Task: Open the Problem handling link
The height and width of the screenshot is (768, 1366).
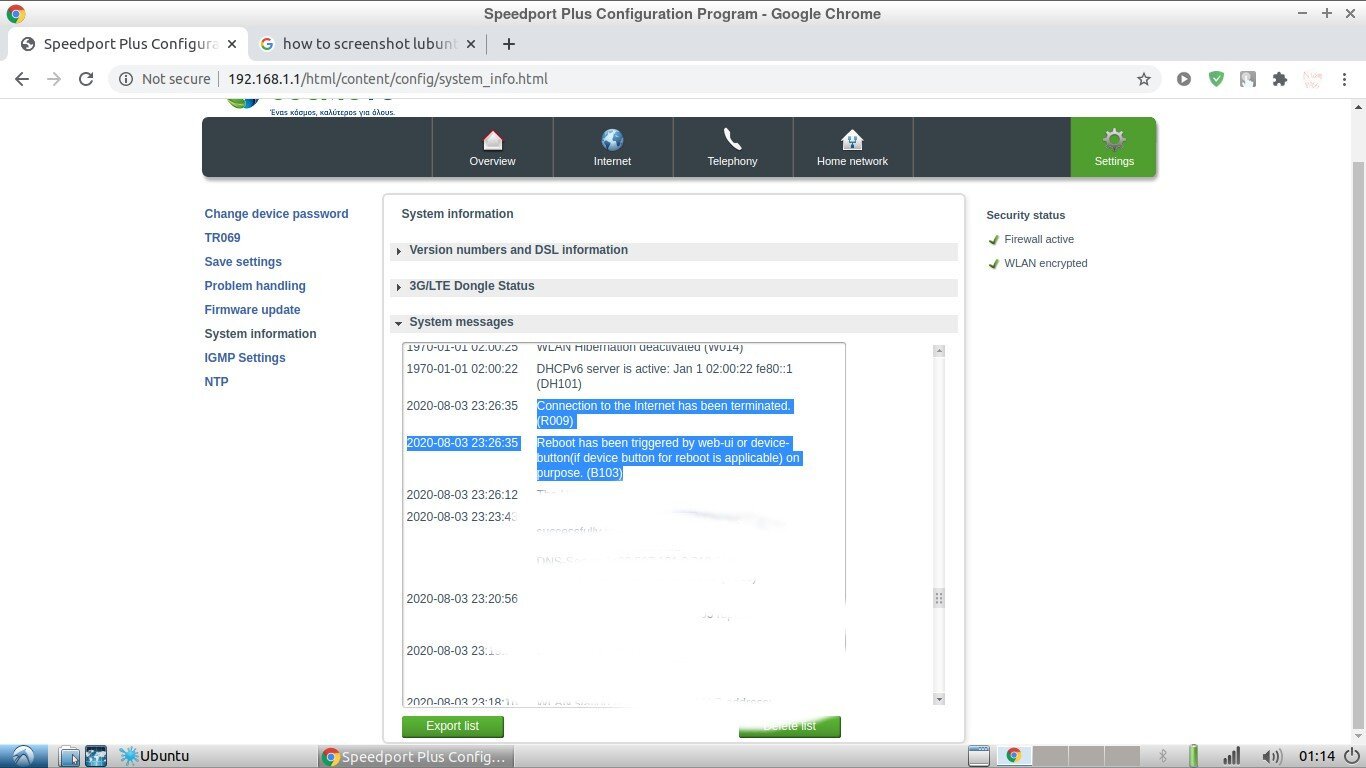Action: click(255, 286)
